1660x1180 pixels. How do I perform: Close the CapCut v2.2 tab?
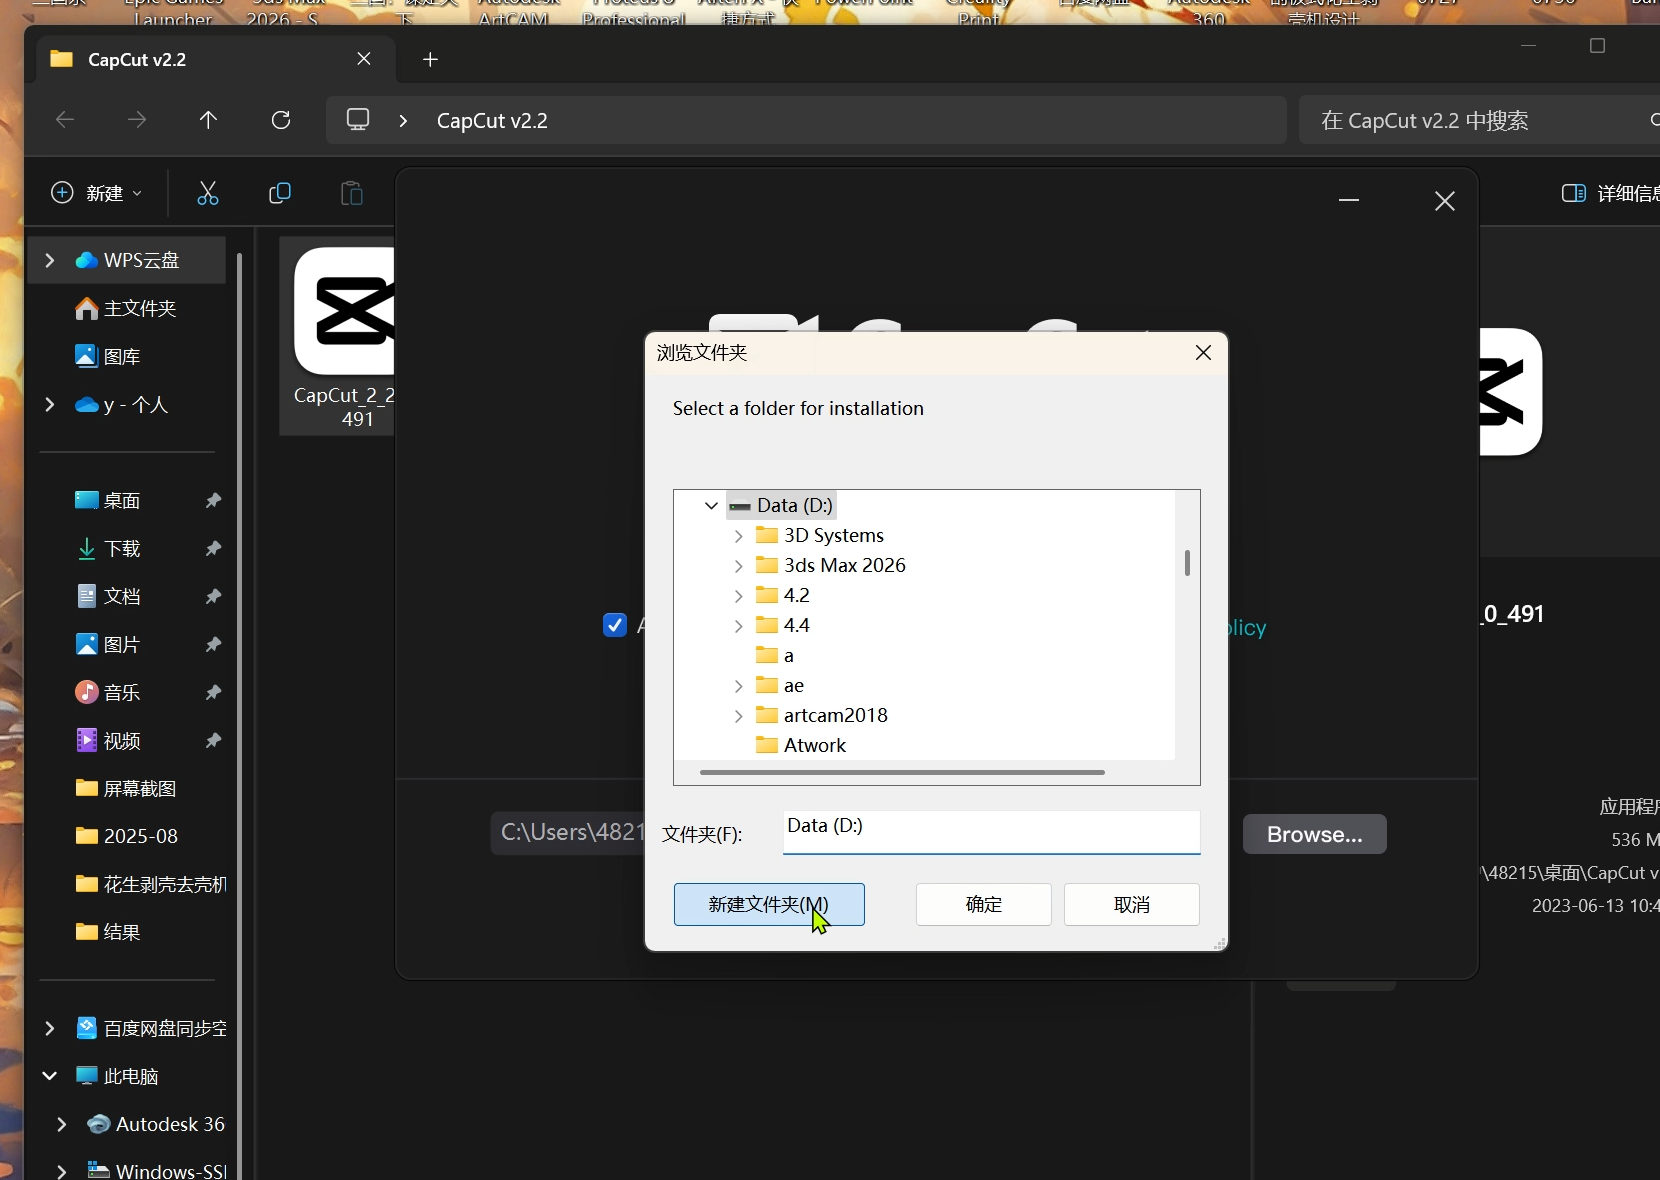pyautogui.click(x=364, y=59)
